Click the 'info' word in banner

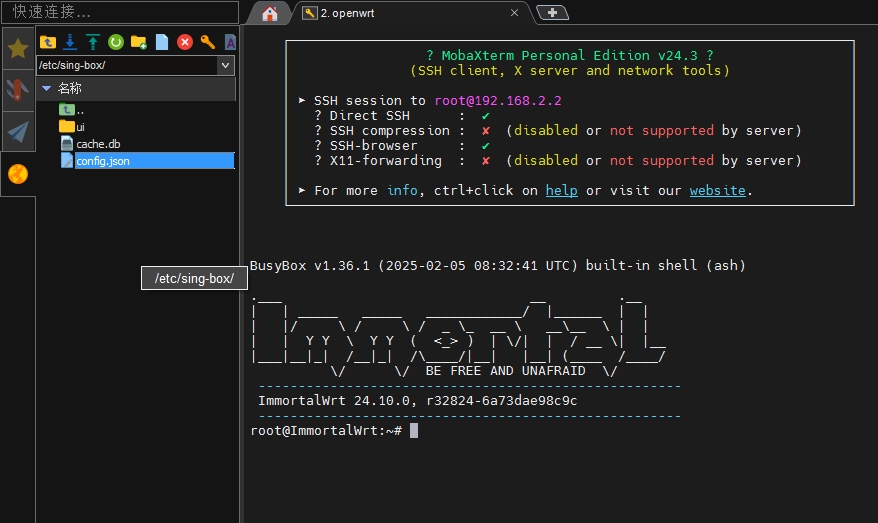click(x=402, y=190)
